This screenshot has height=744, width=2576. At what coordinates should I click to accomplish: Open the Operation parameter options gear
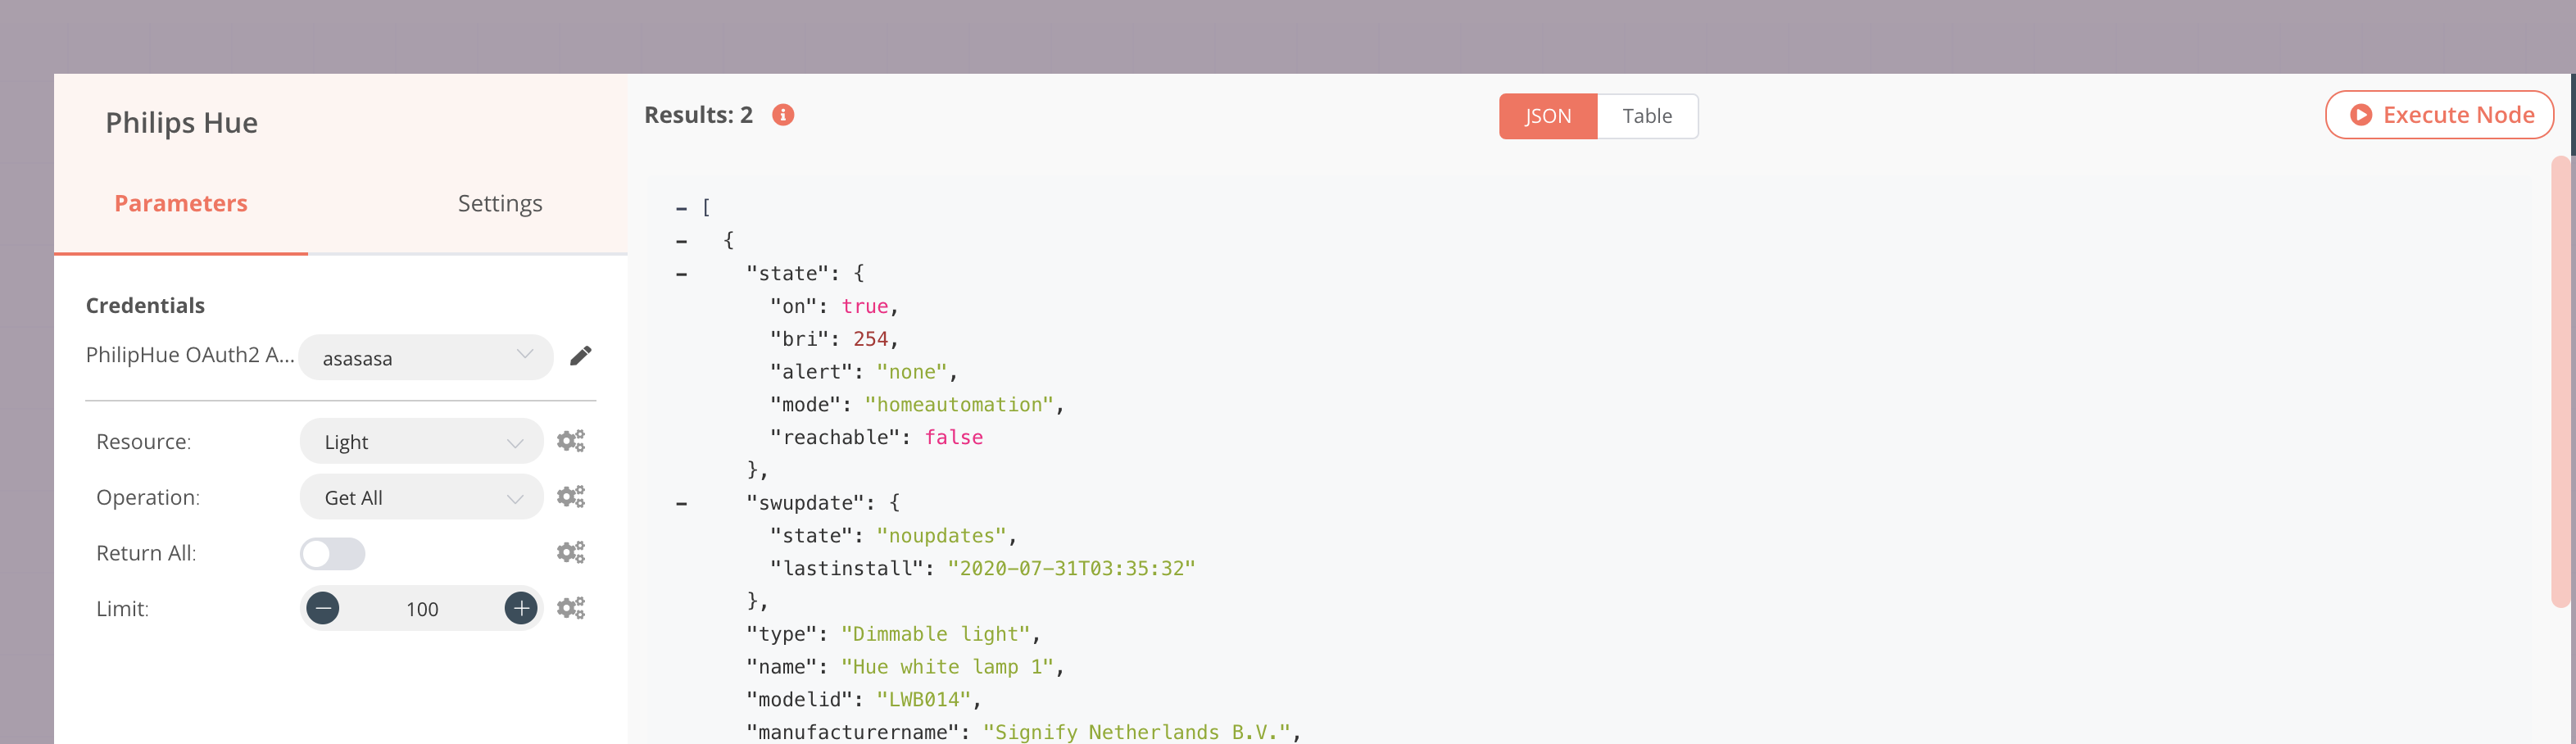(571, 497)
